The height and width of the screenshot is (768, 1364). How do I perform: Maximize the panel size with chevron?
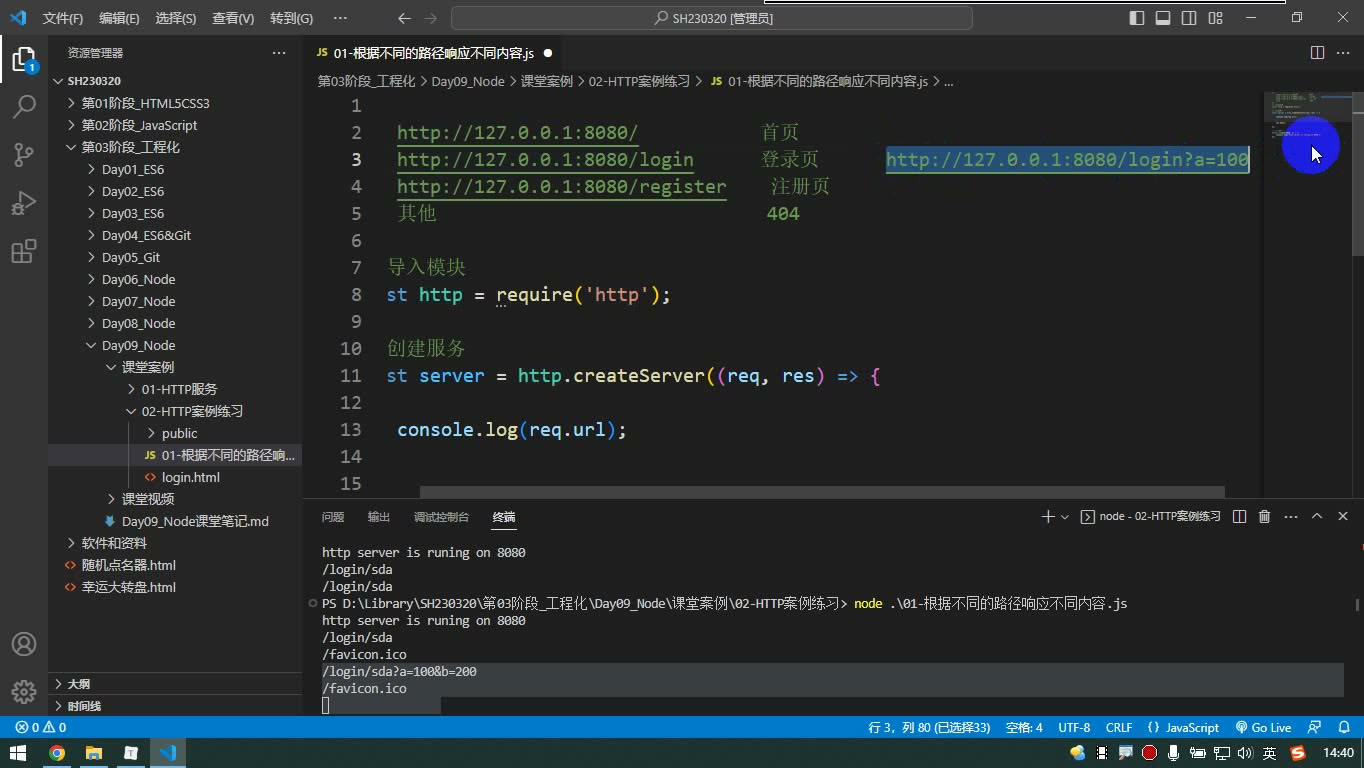pos(1317,517)
